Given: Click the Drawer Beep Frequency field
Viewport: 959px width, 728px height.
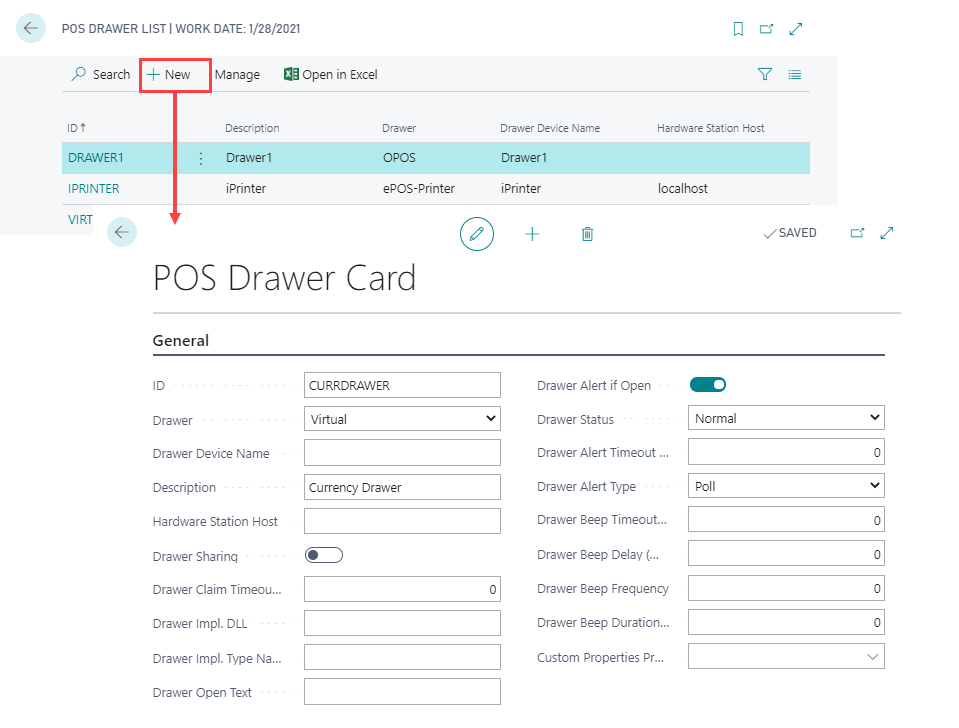Looking at the screenshot, I should [x=786, y=588].
